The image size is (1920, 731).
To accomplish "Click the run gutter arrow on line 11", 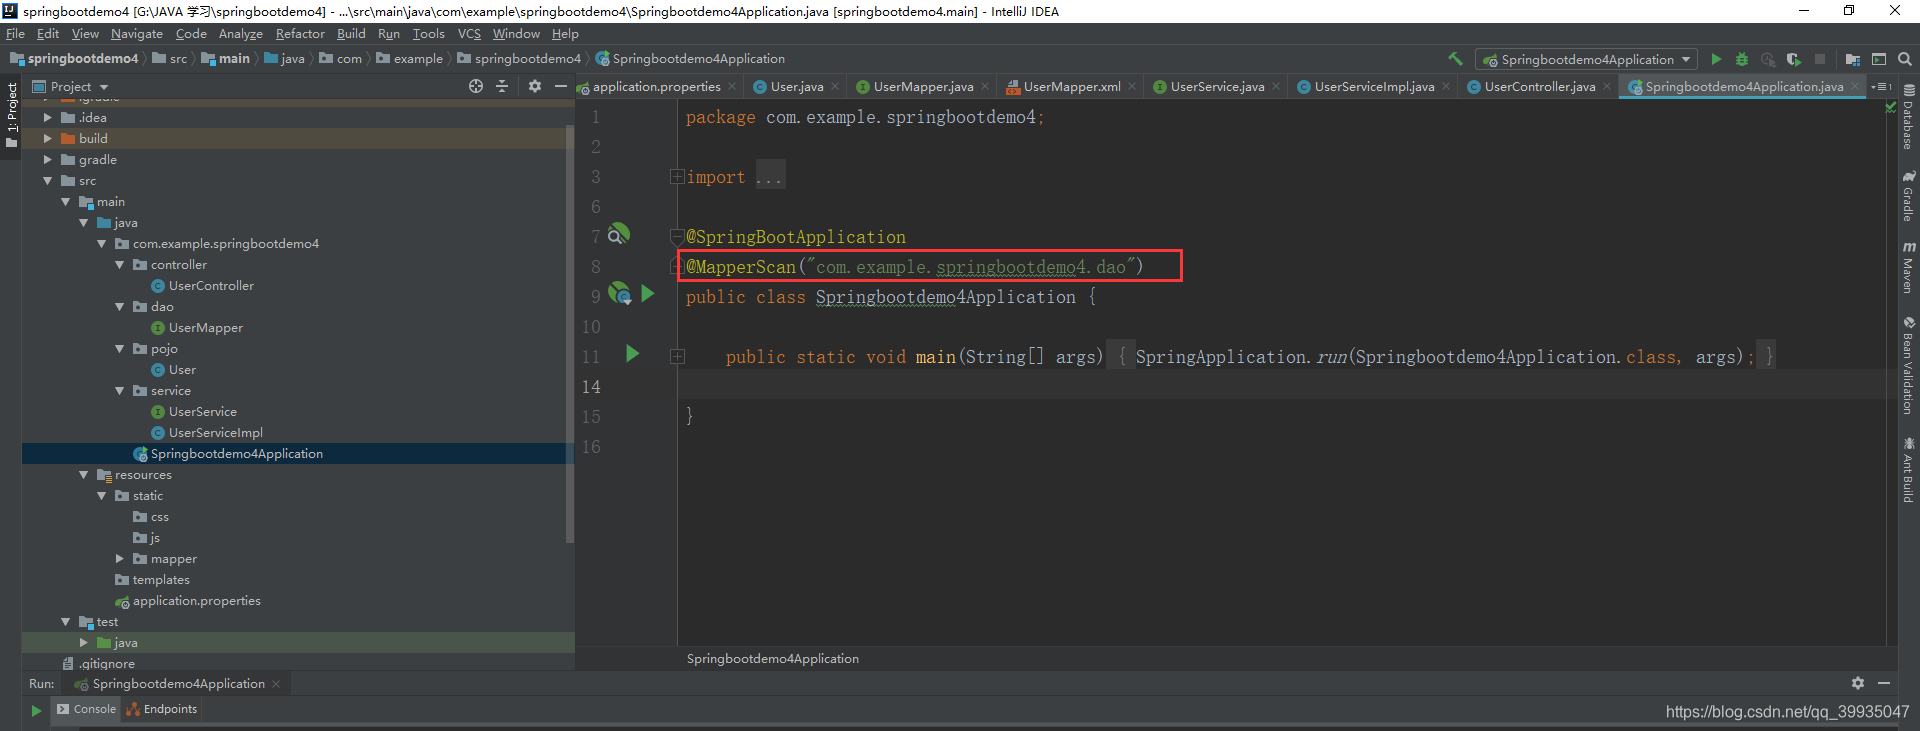I will pos(632,353).
